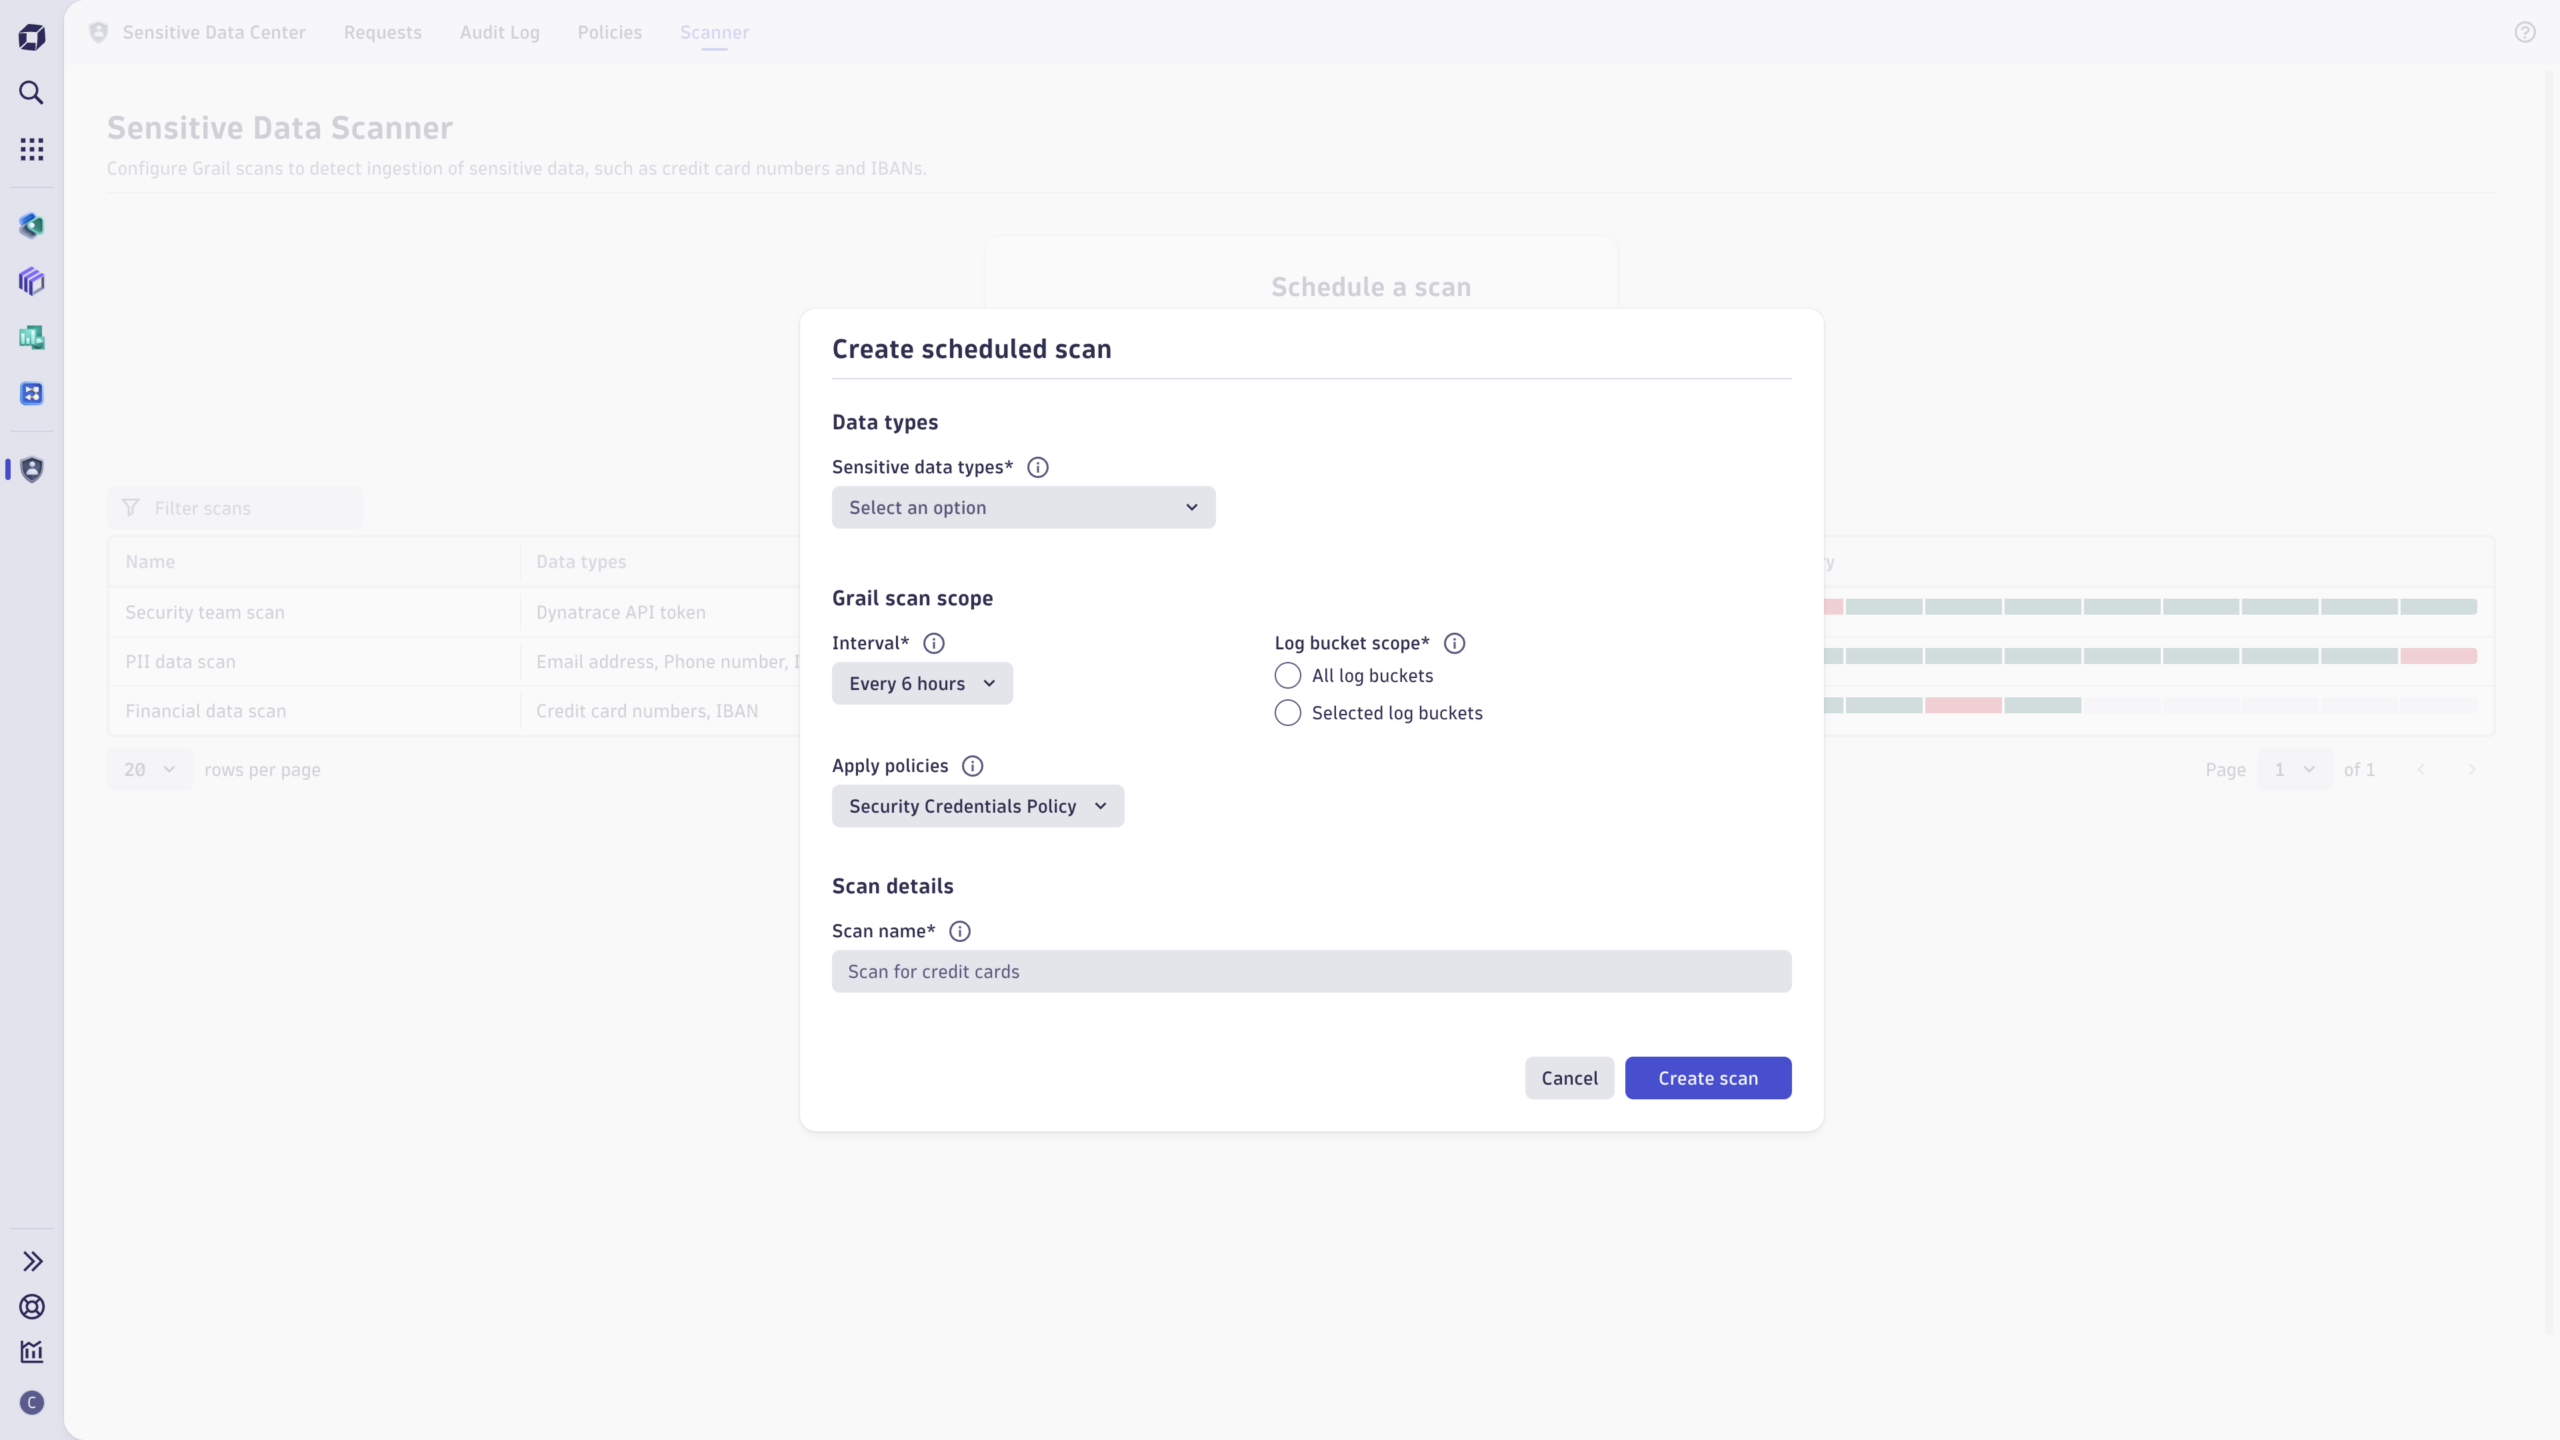Choose the Selected log buckets radio option
The image size is (2560, 1440).
pyautogui.click(x=1288, y=713)
